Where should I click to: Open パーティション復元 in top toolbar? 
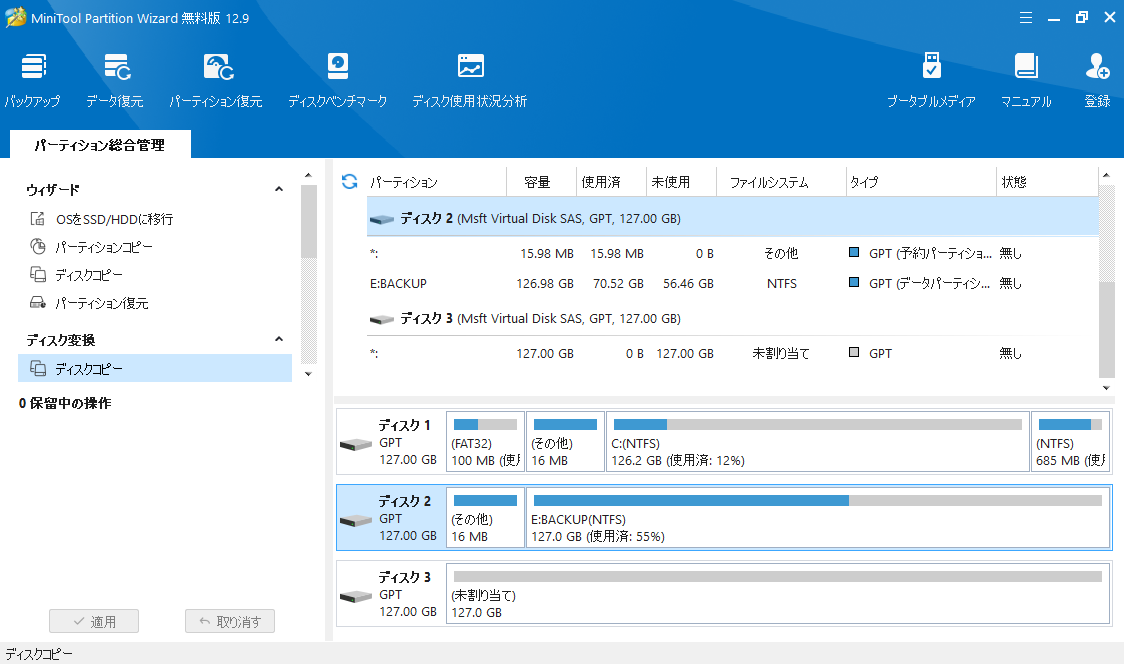coord(216,80)
